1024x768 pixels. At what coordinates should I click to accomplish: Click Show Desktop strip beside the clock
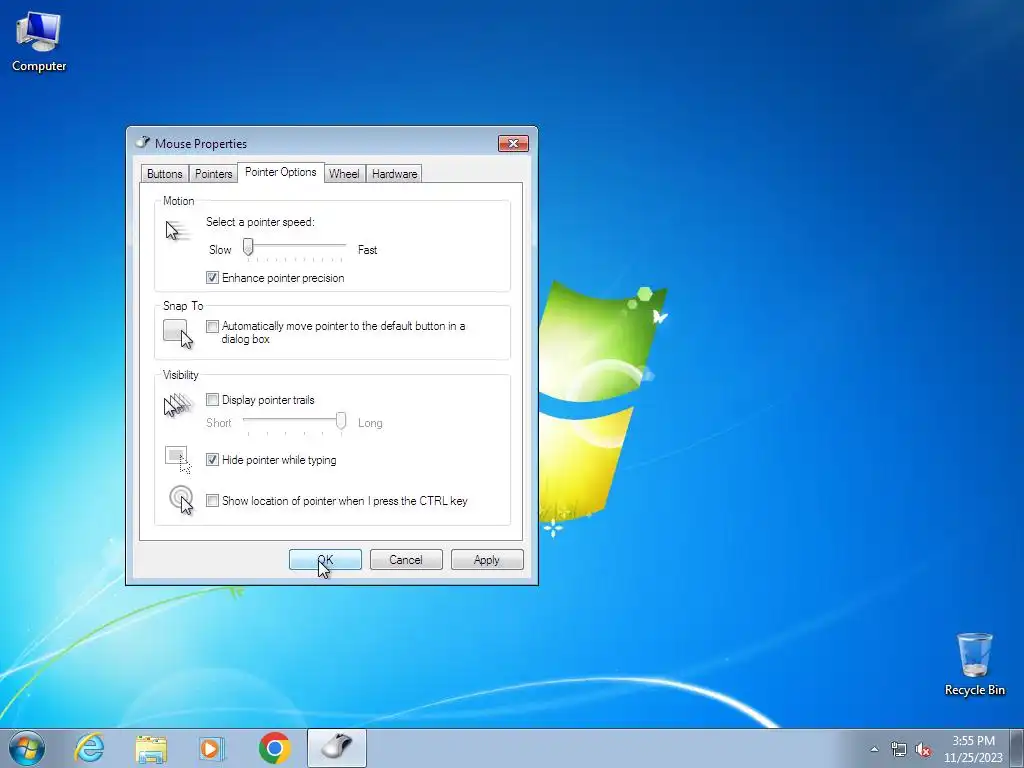click(1017, 748)
